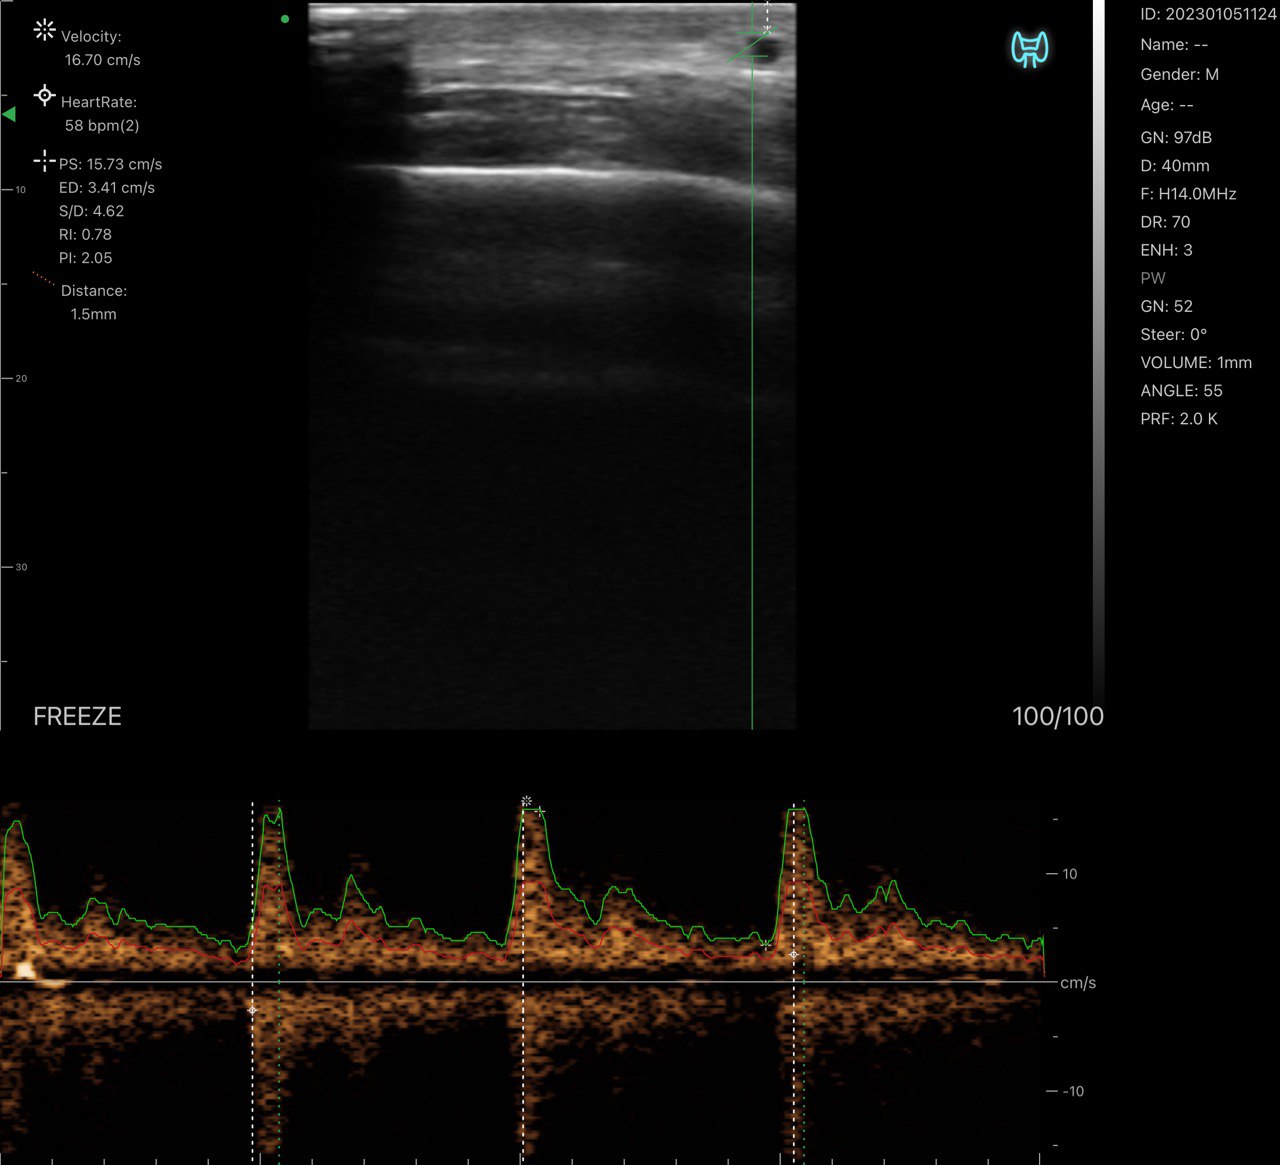
Task: Open the cyan thyroid preset icon
Action: coord(1029,49)
